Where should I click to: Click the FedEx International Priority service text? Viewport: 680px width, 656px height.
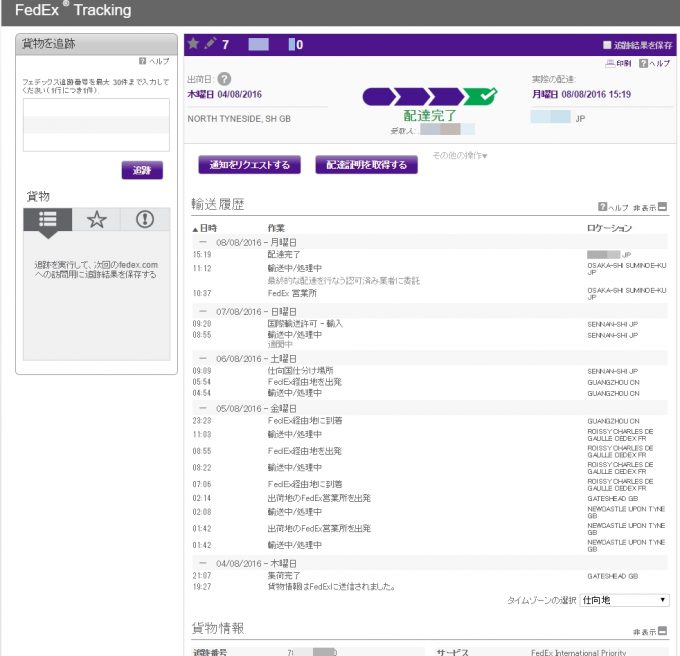[x=579, y=652]
